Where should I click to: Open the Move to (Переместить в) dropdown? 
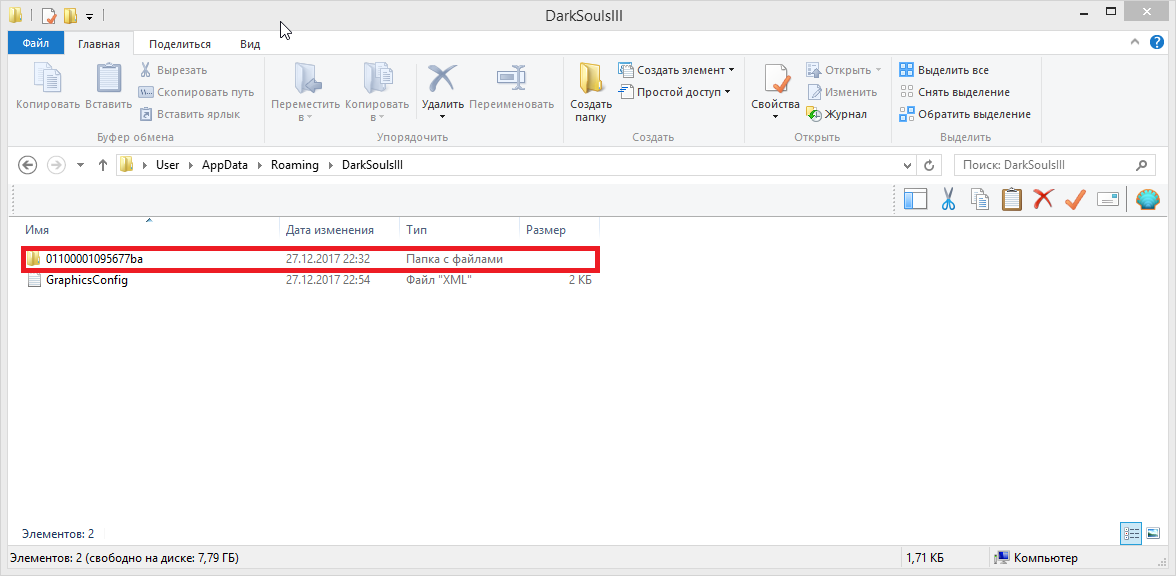pos(305,92)
